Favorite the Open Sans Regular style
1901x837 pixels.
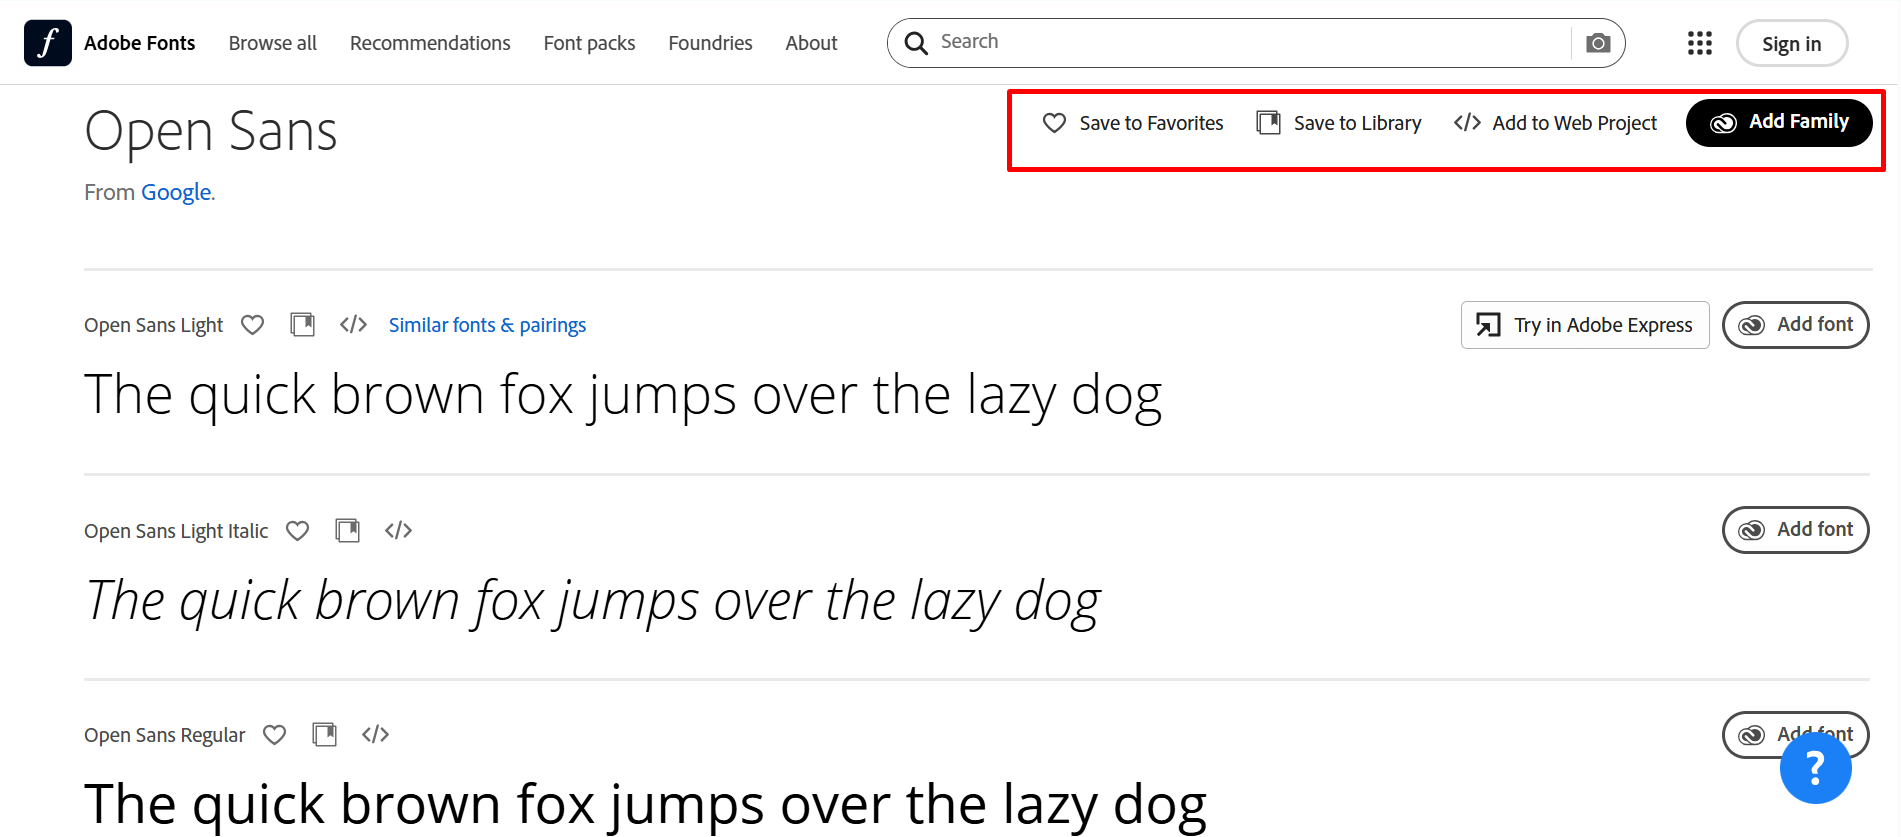point(274,734)
